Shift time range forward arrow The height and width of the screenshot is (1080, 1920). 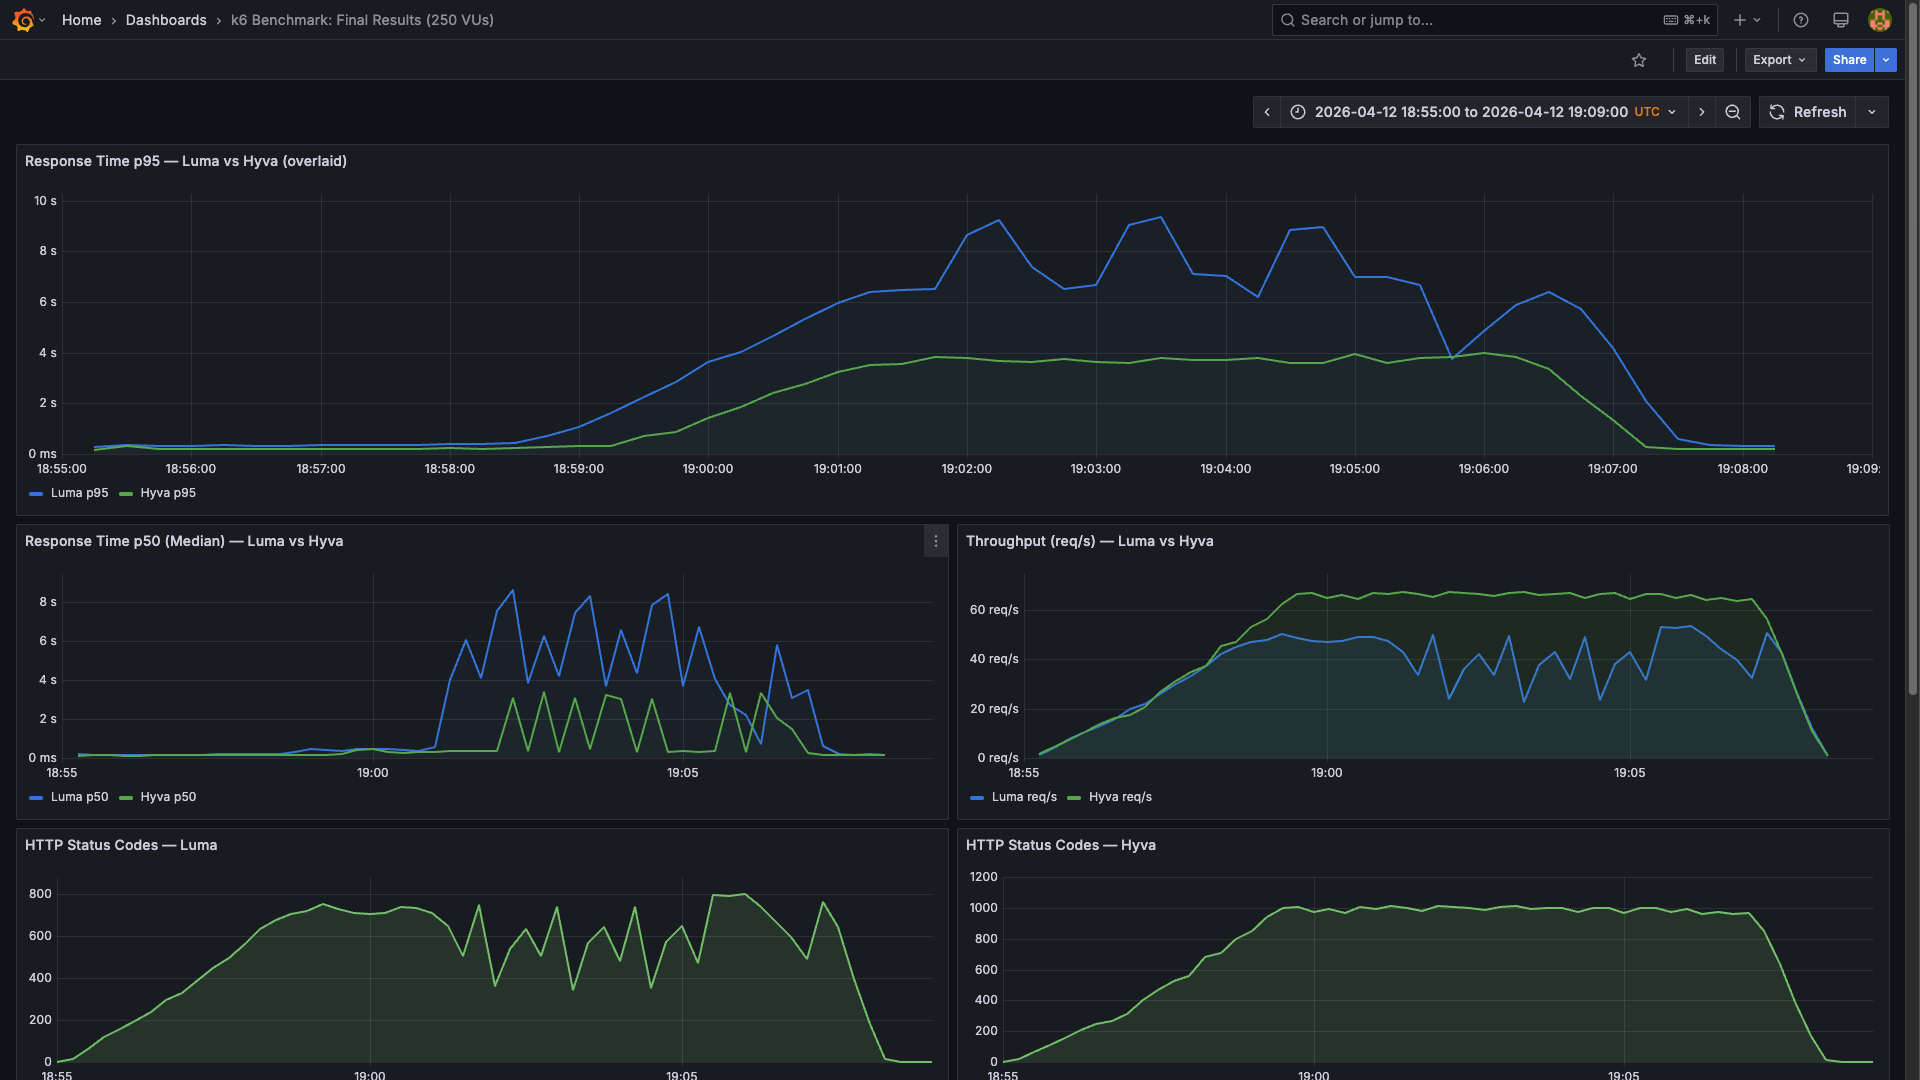click(1702, 112)
